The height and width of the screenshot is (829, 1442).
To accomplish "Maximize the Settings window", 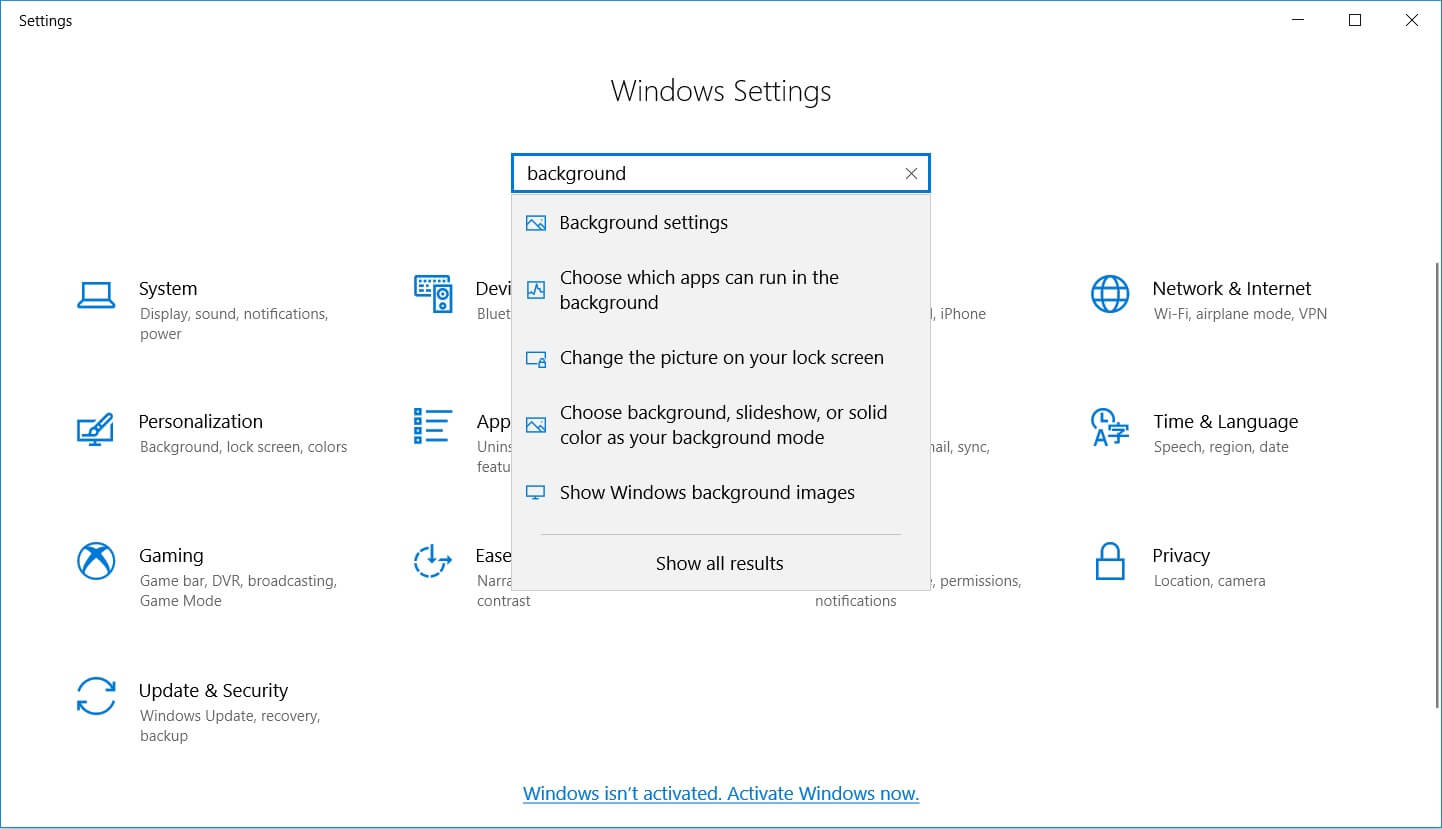I will [x=1355, y=21].
